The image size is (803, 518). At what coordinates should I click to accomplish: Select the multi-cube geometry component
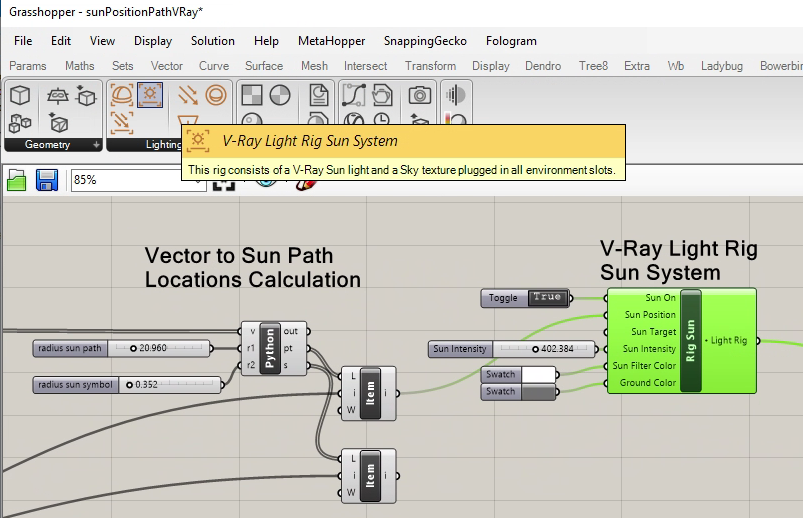pyautogui.click(x=20, y=123)
